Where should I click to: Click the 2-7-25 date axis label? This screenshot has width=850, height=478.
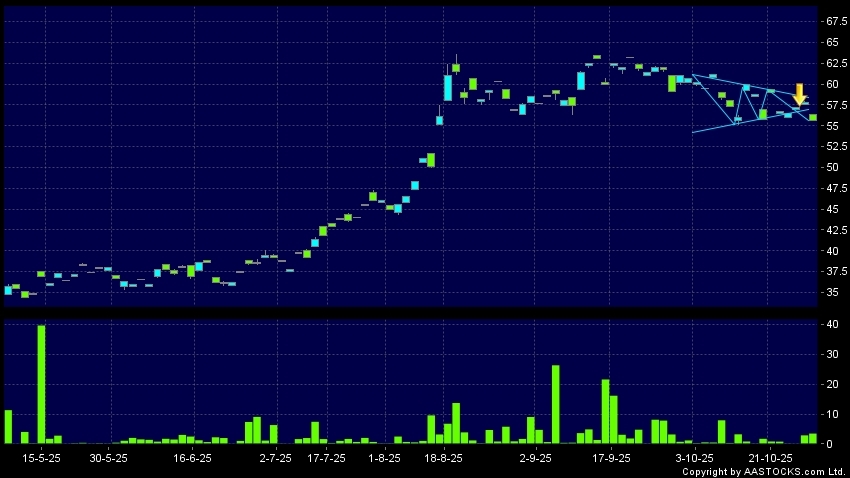point(275,458)
